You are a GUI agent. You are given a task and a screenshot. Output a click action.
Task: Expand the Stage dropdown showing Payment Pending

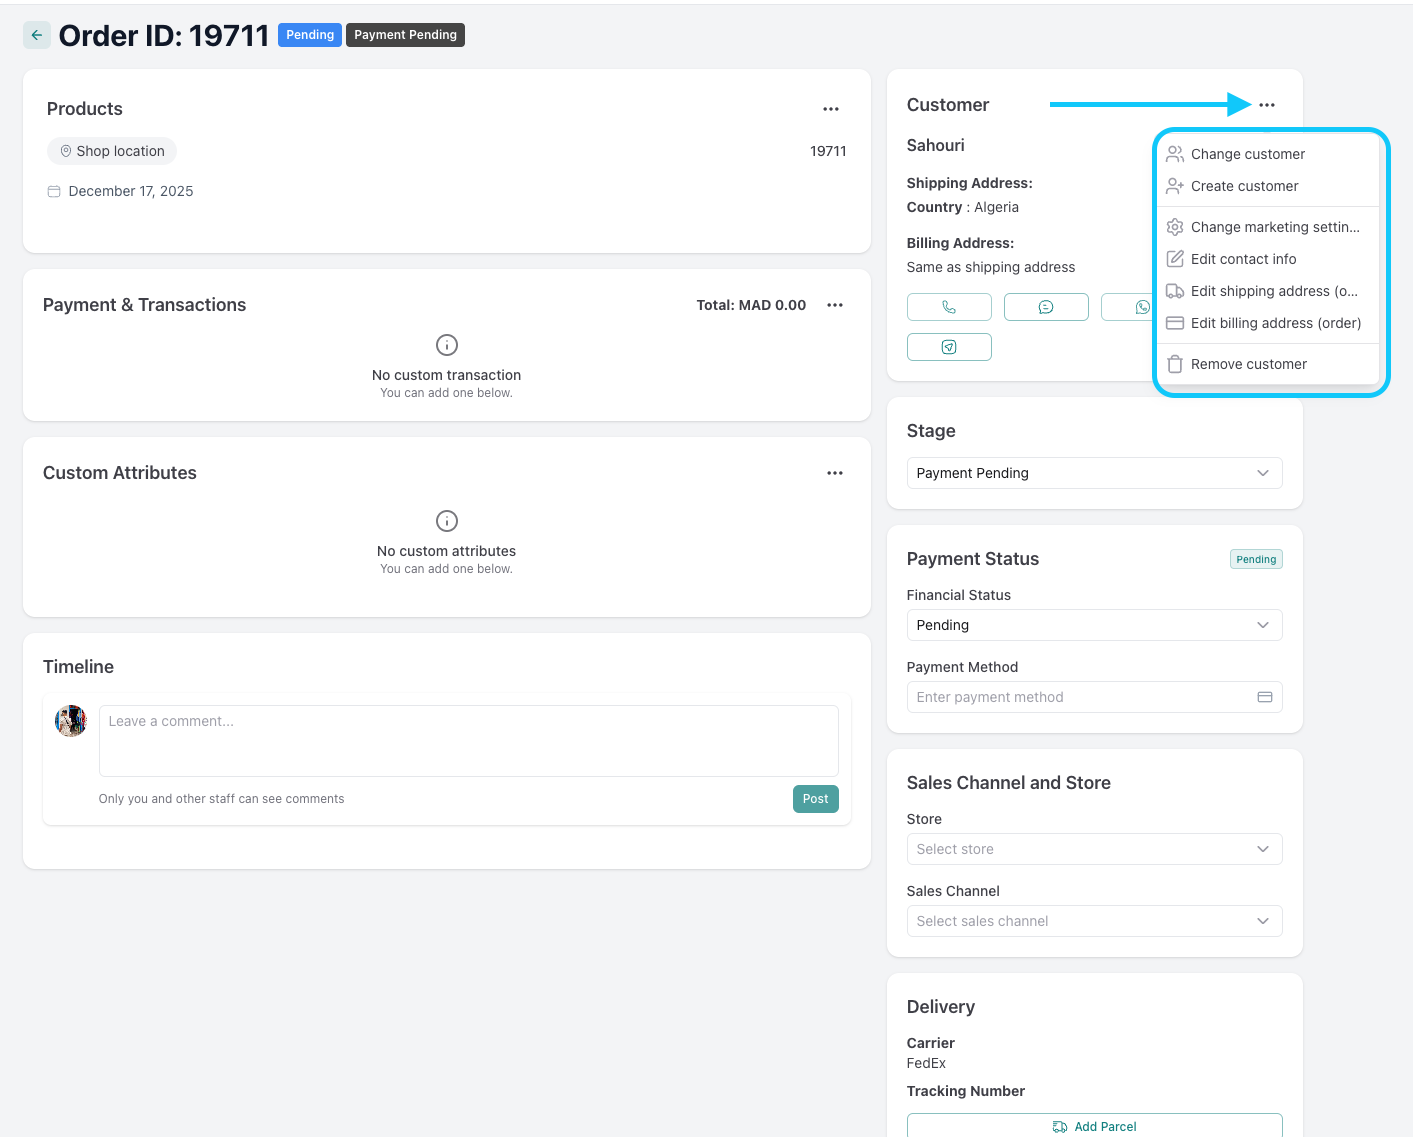pyautogui.click(x=1094, y=473)
